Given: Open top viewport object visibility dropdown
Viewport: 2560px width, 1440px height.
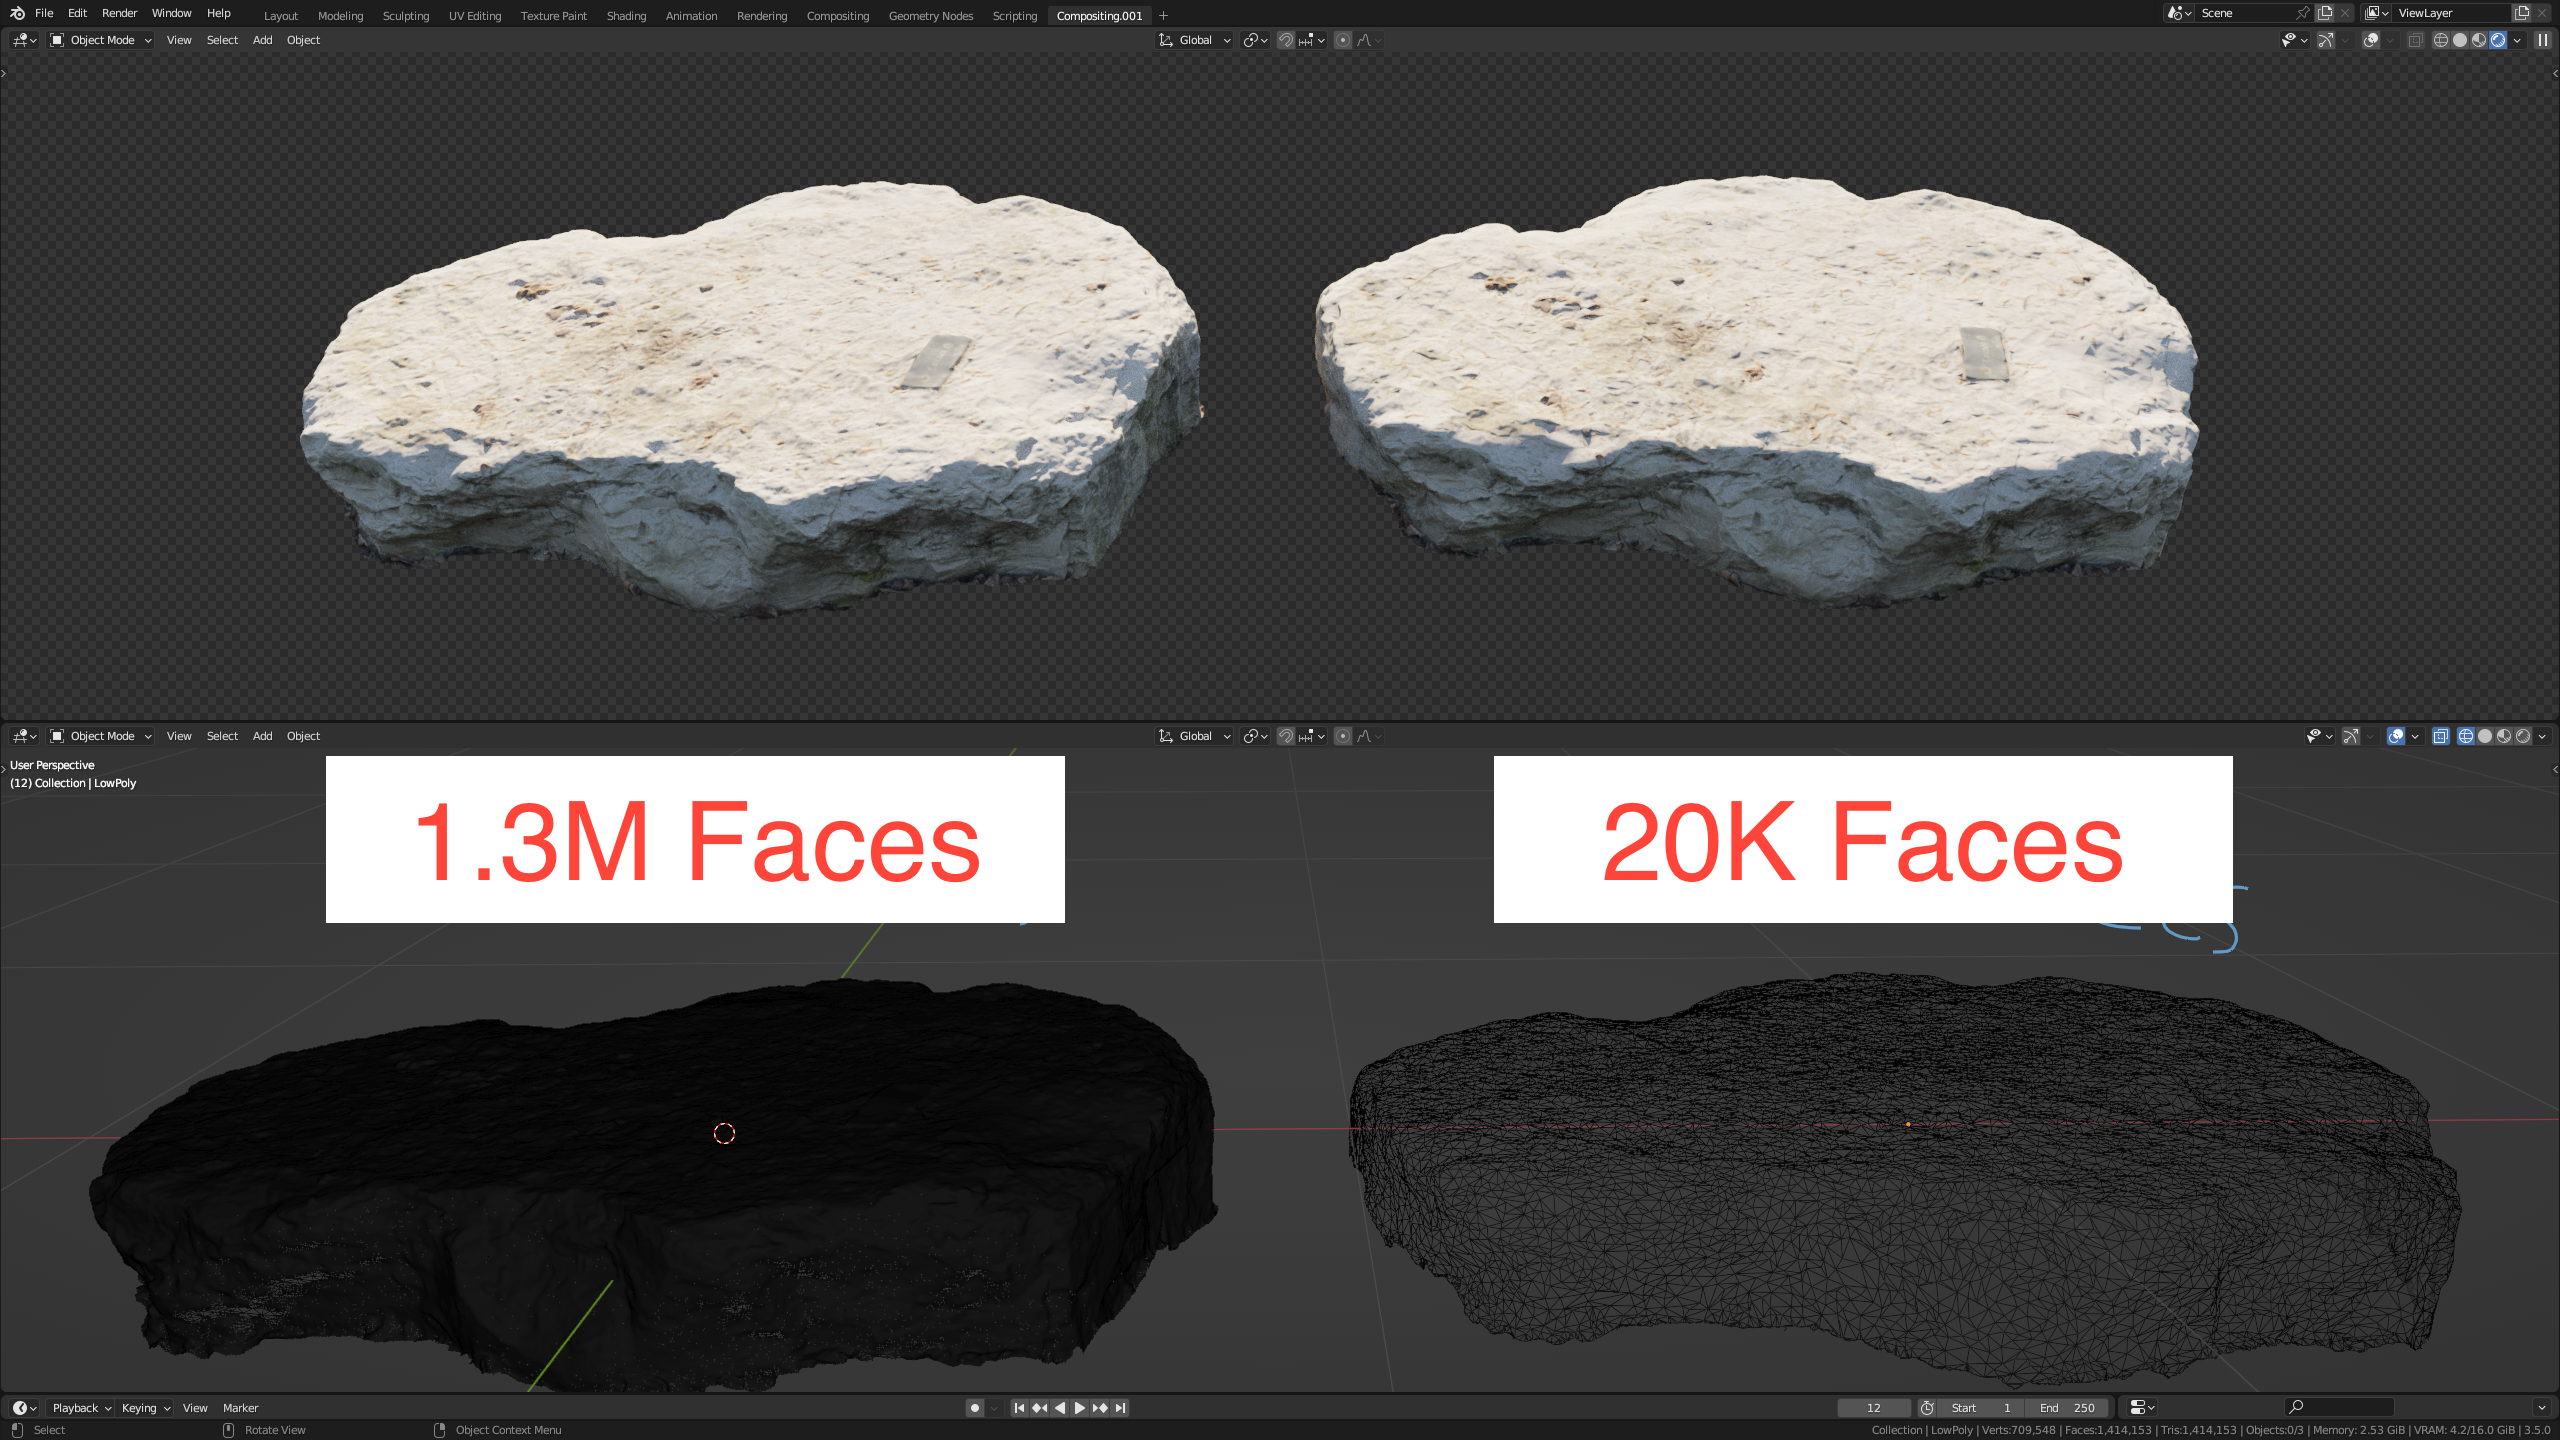Looking at the screenshot, I should pos(2293,40).
